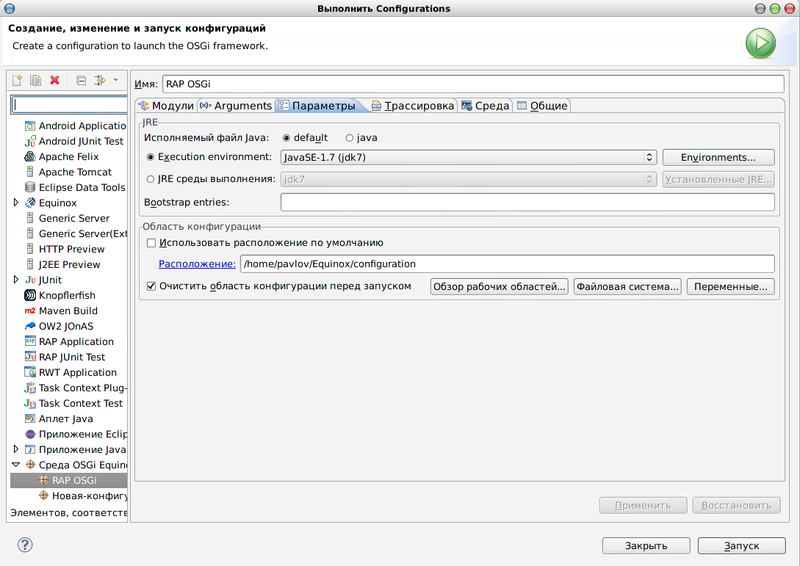Click the RAP JUnit Test icon
The image size is (800, 566).
(30, 357)
